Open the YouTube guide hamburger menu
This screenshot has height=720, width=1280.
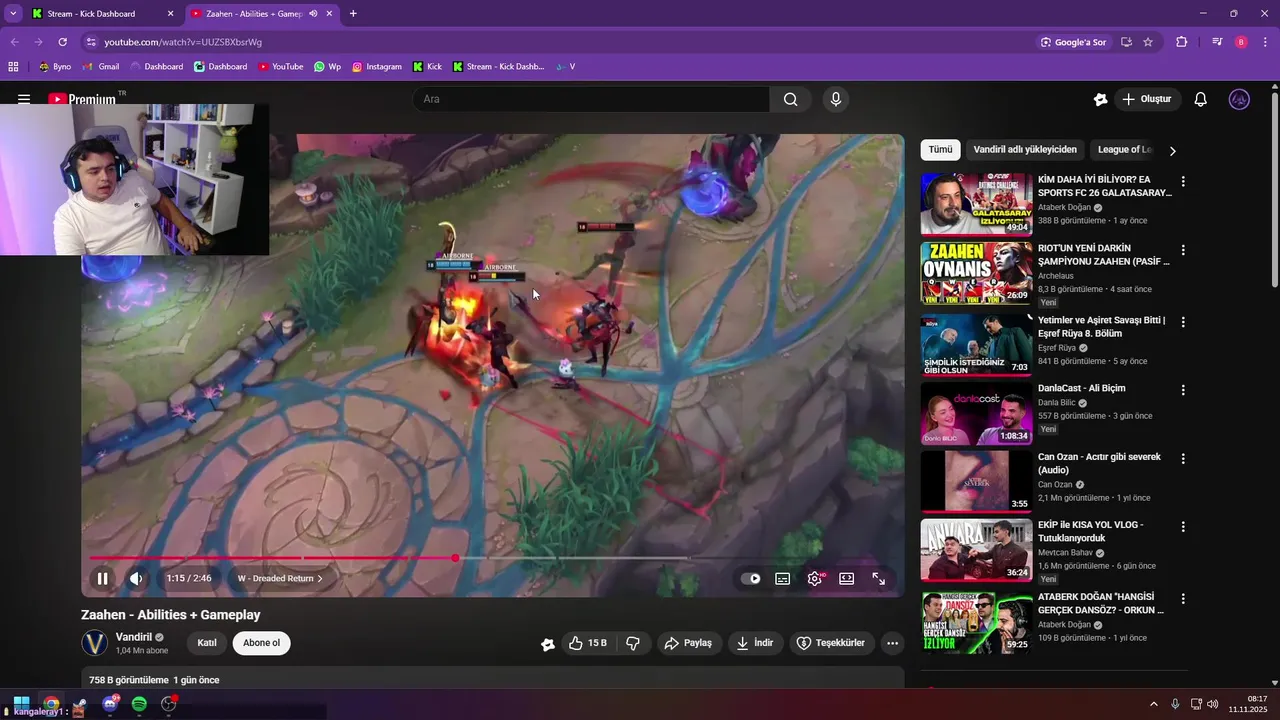pyautogui.click(x=24, y=99)
